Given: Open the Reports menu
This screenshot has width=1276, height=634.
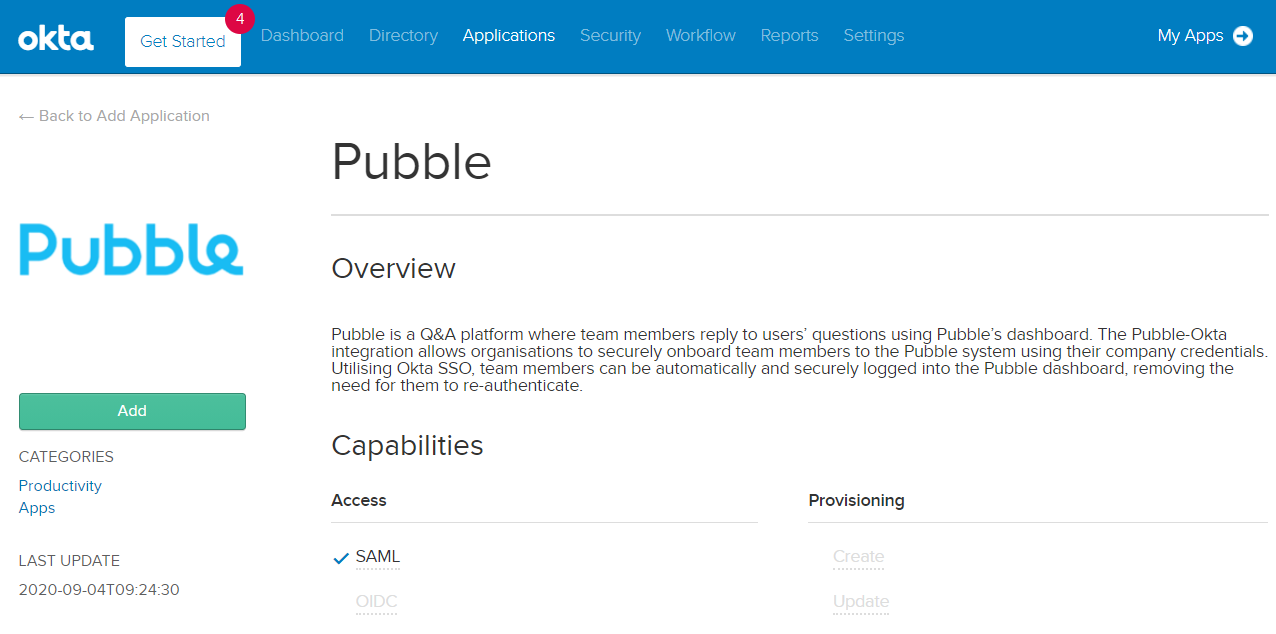Looking at the screenshot, I should (x=789, y=36).
